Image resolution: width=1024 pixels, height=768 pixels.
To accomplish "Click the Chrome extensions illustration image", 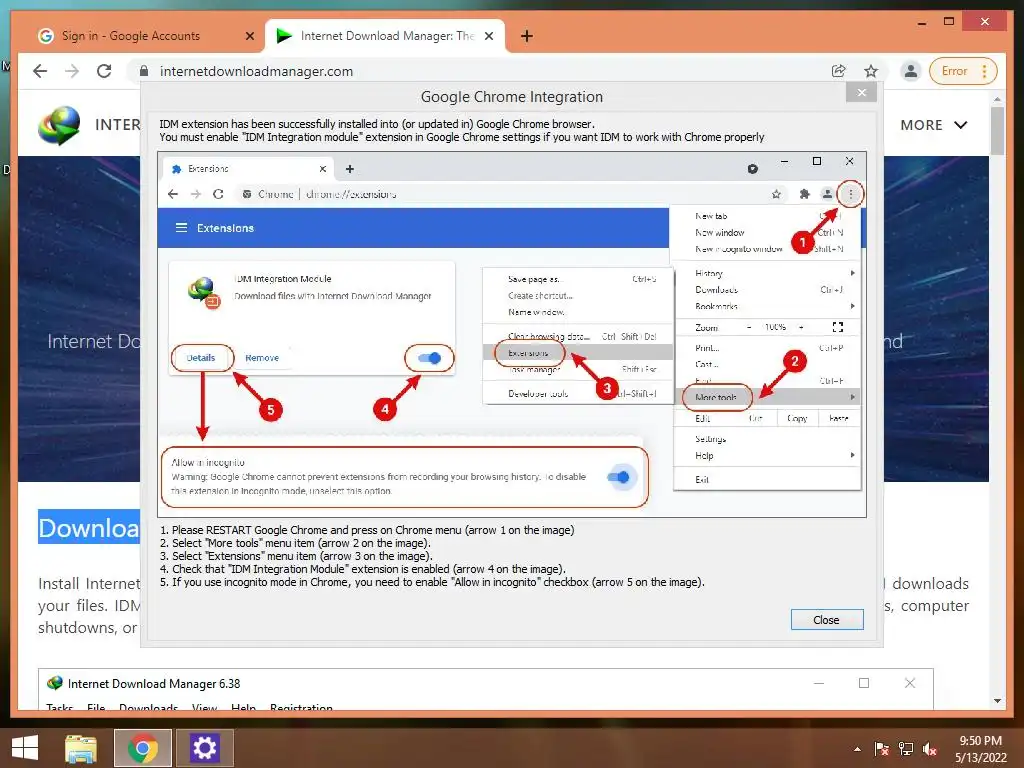I will click(512, 334).
